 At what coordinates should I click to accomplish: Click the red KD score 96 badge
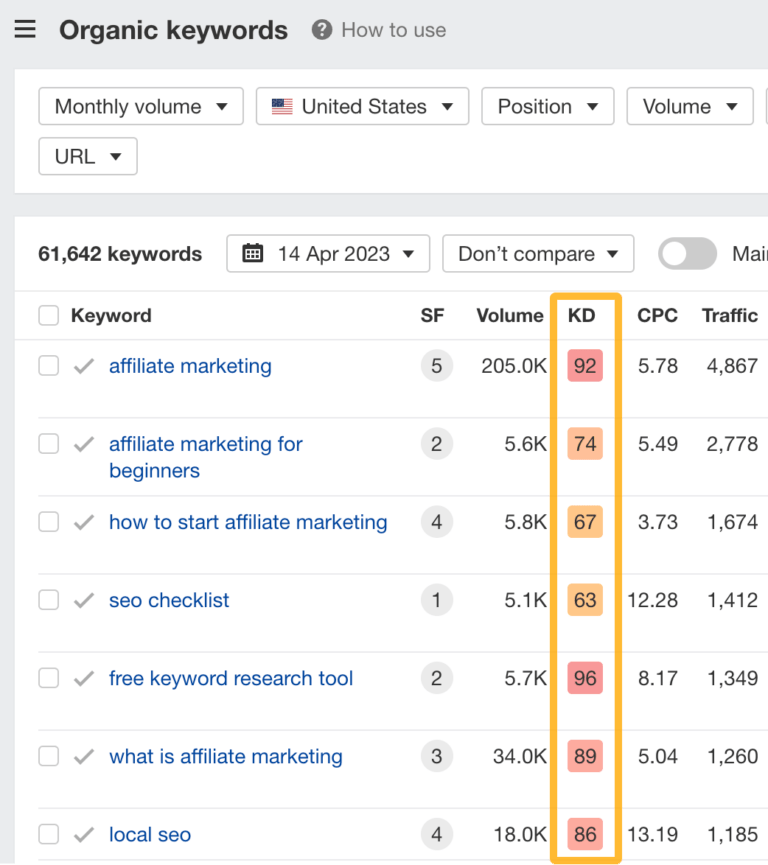pyautogui.click(x=585, y=678)
